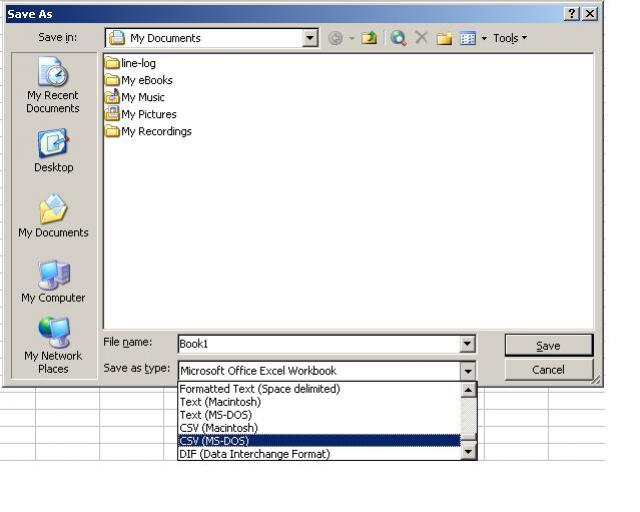
Task: Select the My eBooks folder
Action: (x=146, y=80)
